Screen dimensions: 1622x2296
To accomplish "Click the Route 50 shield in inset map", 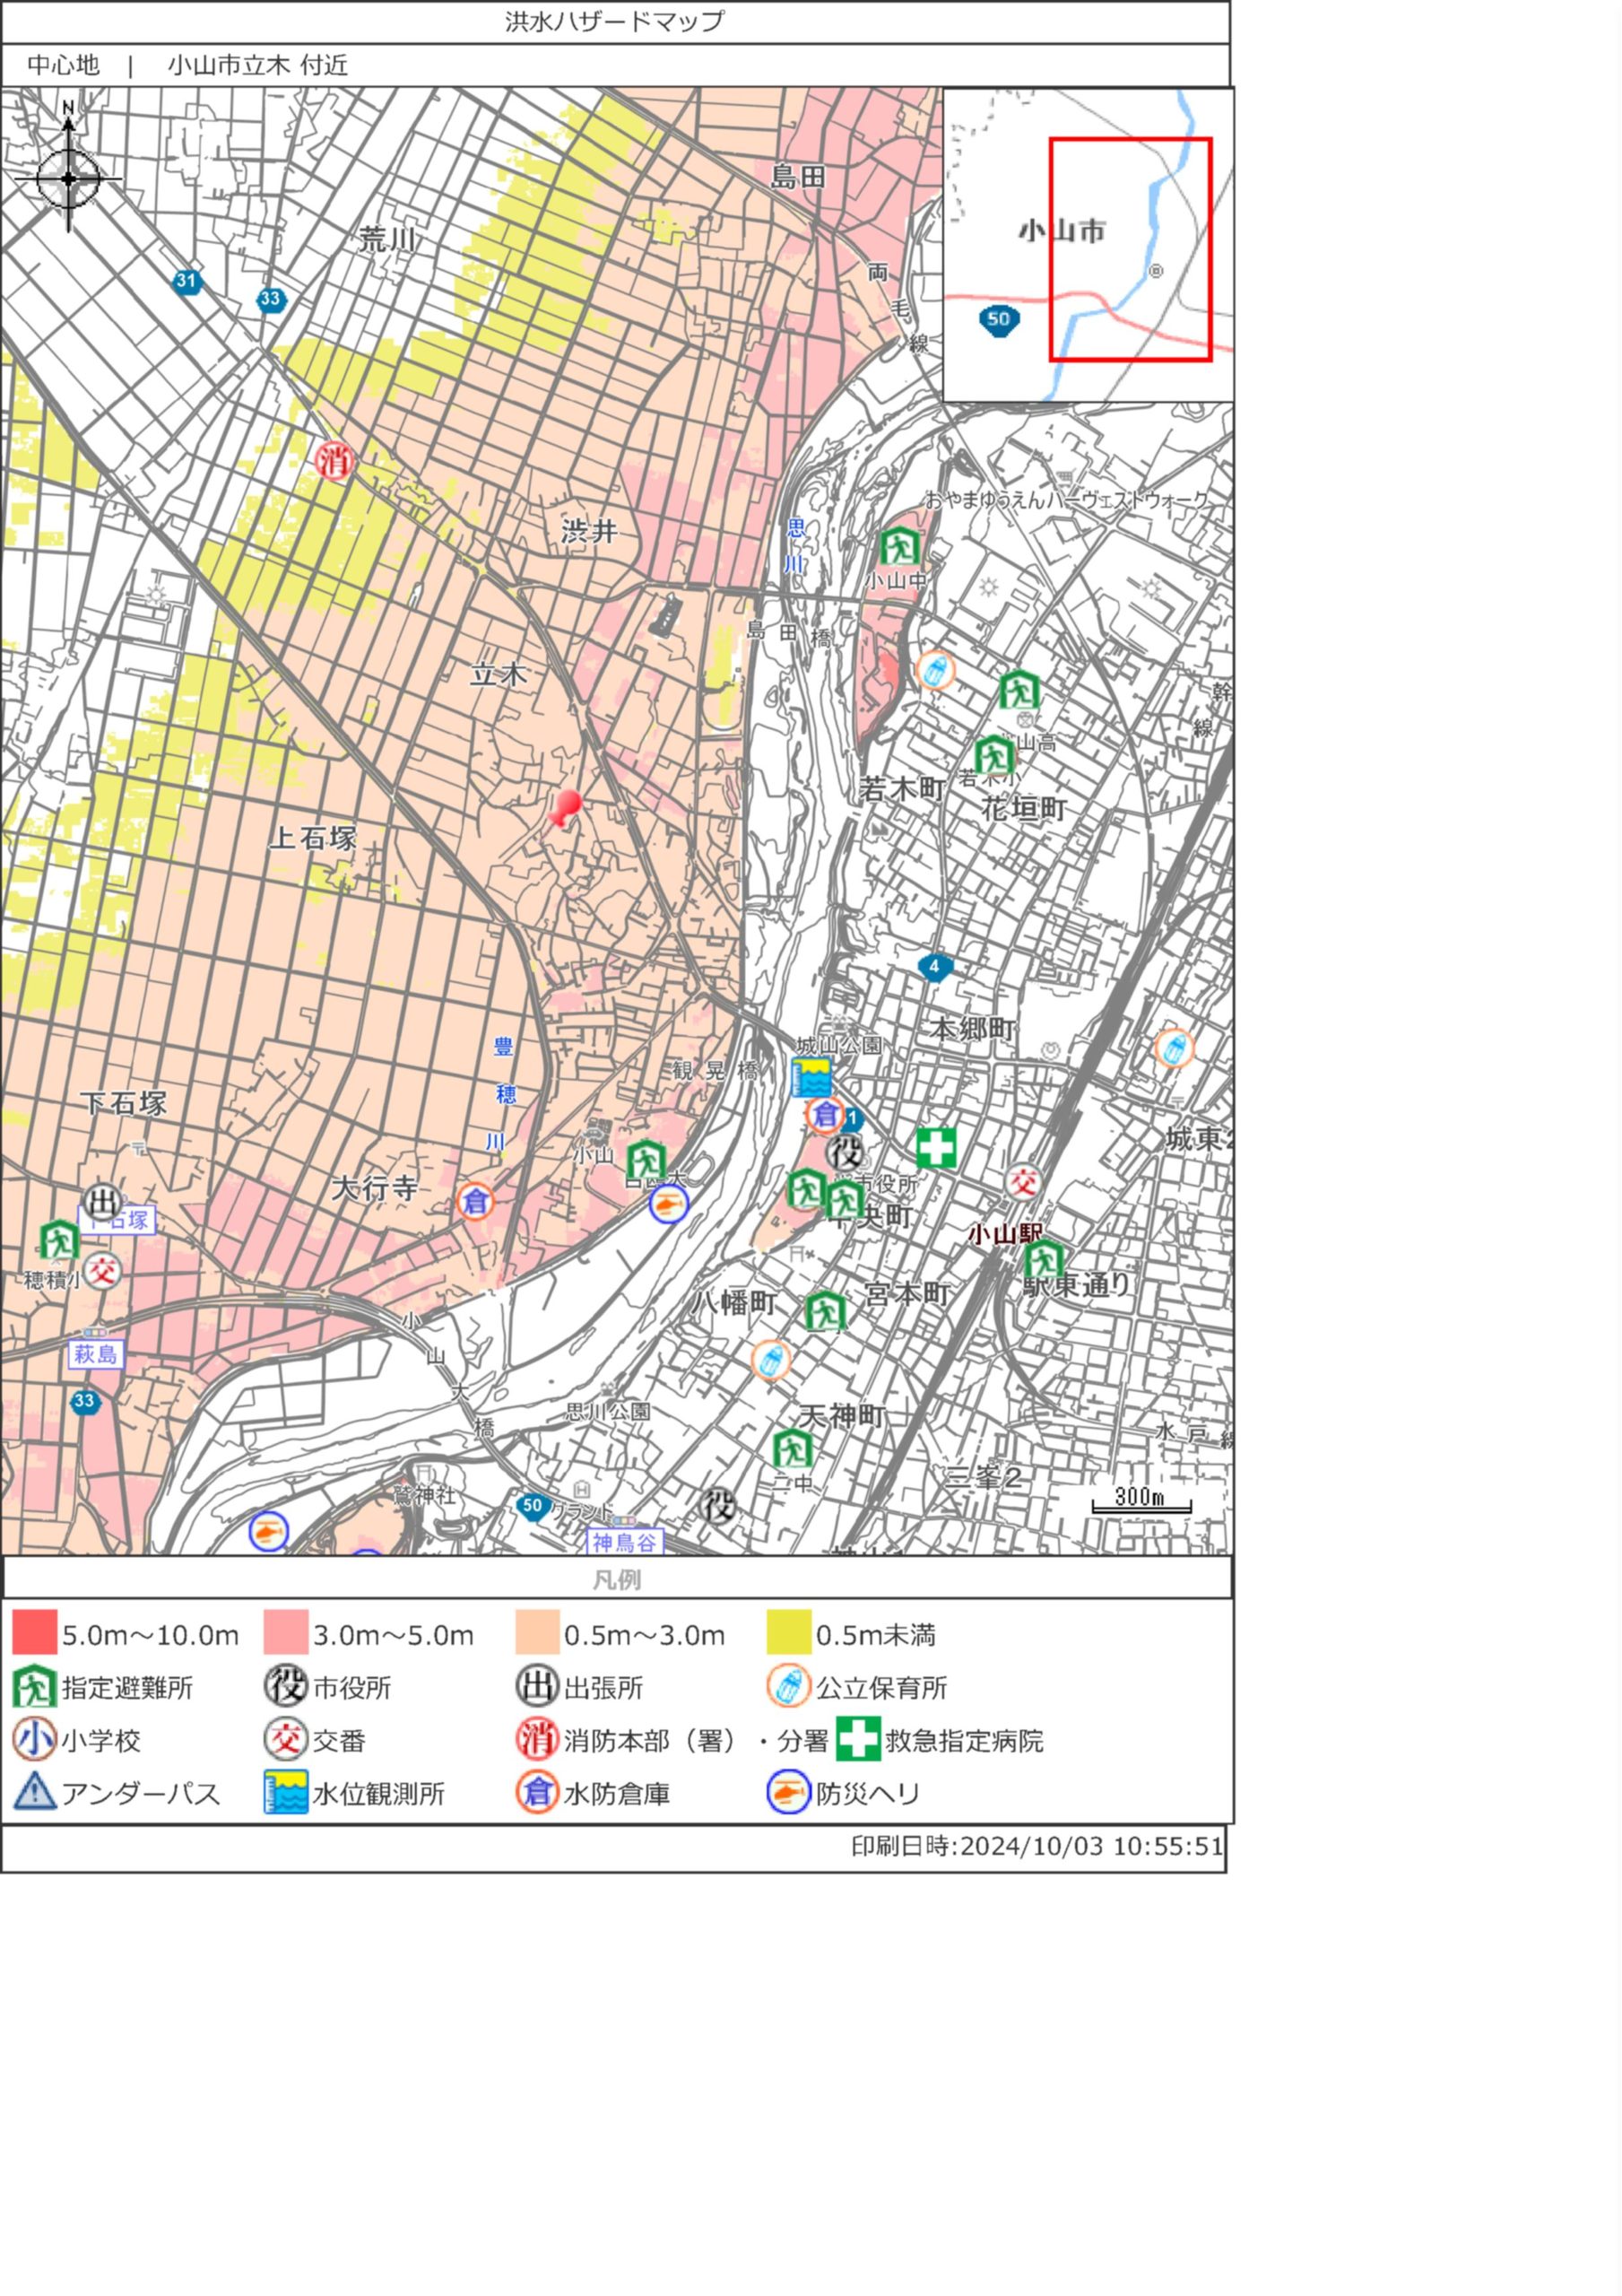I will point(998,320).
